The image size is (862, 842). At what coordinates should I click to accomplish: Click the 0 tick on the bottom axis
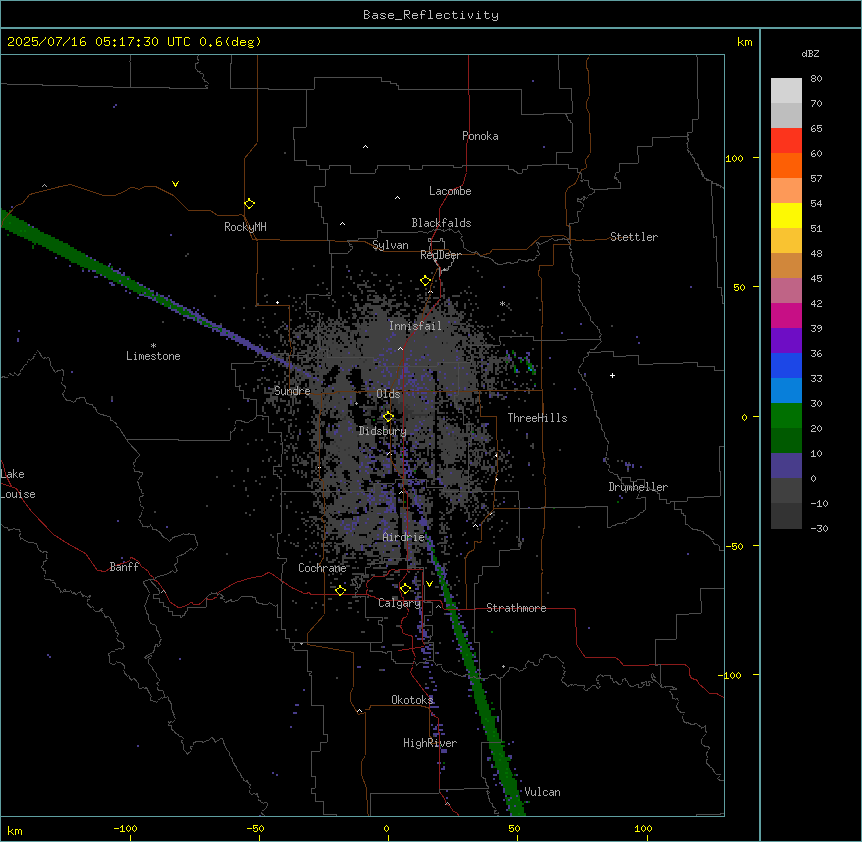(386, 828)
